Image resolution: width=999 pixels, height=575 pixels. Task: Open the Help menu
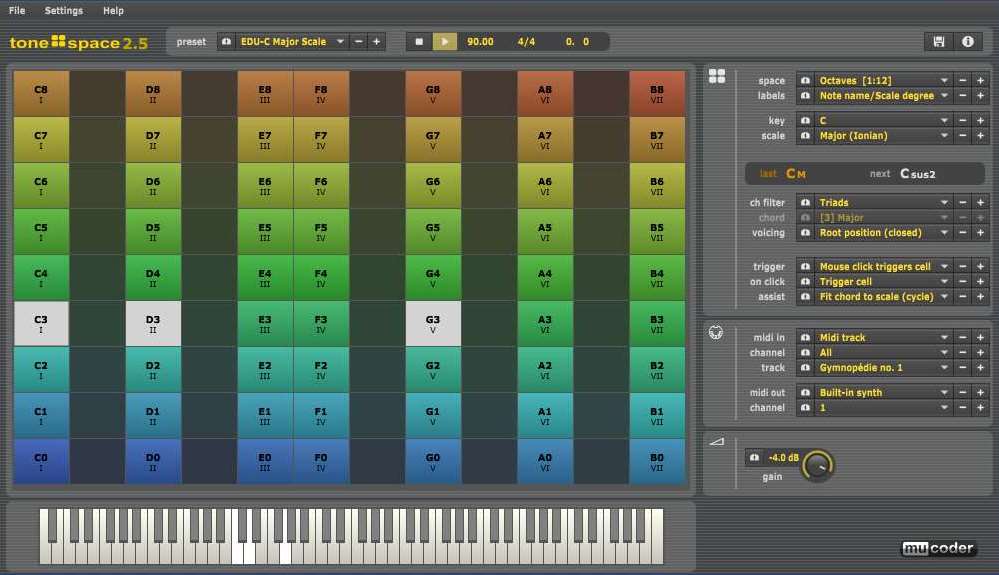click(x=114, y=11)
